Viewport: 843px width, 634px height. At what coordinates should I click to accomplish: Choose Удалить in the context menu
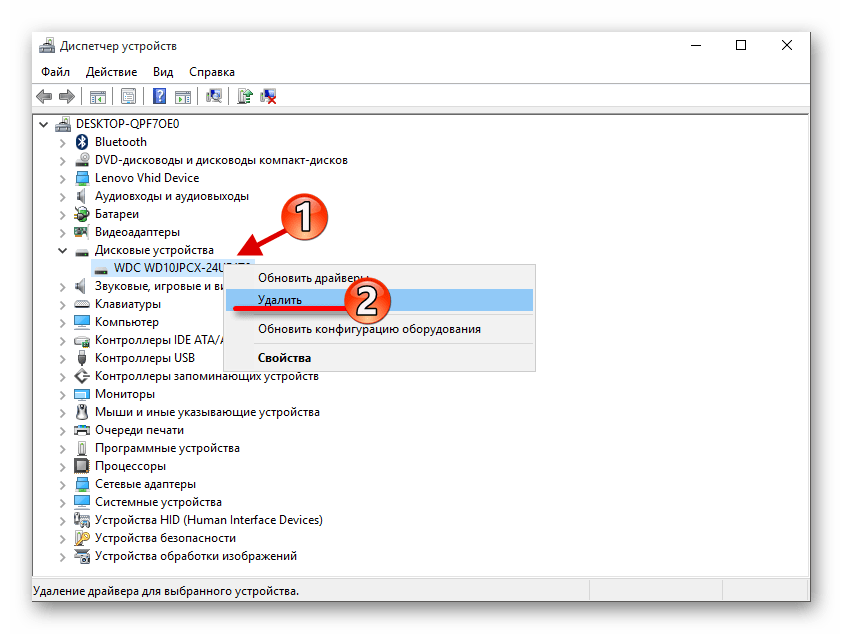(379, 300)
